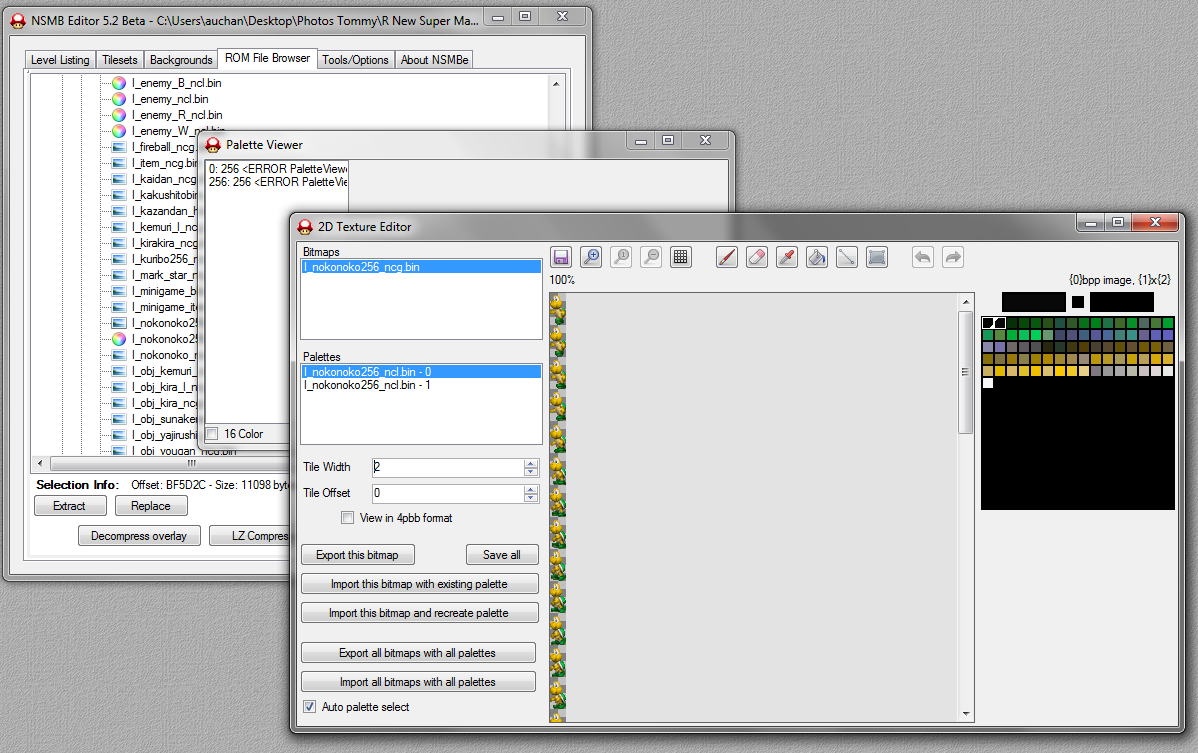
Task: Select the eyedropper color picker tool
Action: tap(787, 257)
